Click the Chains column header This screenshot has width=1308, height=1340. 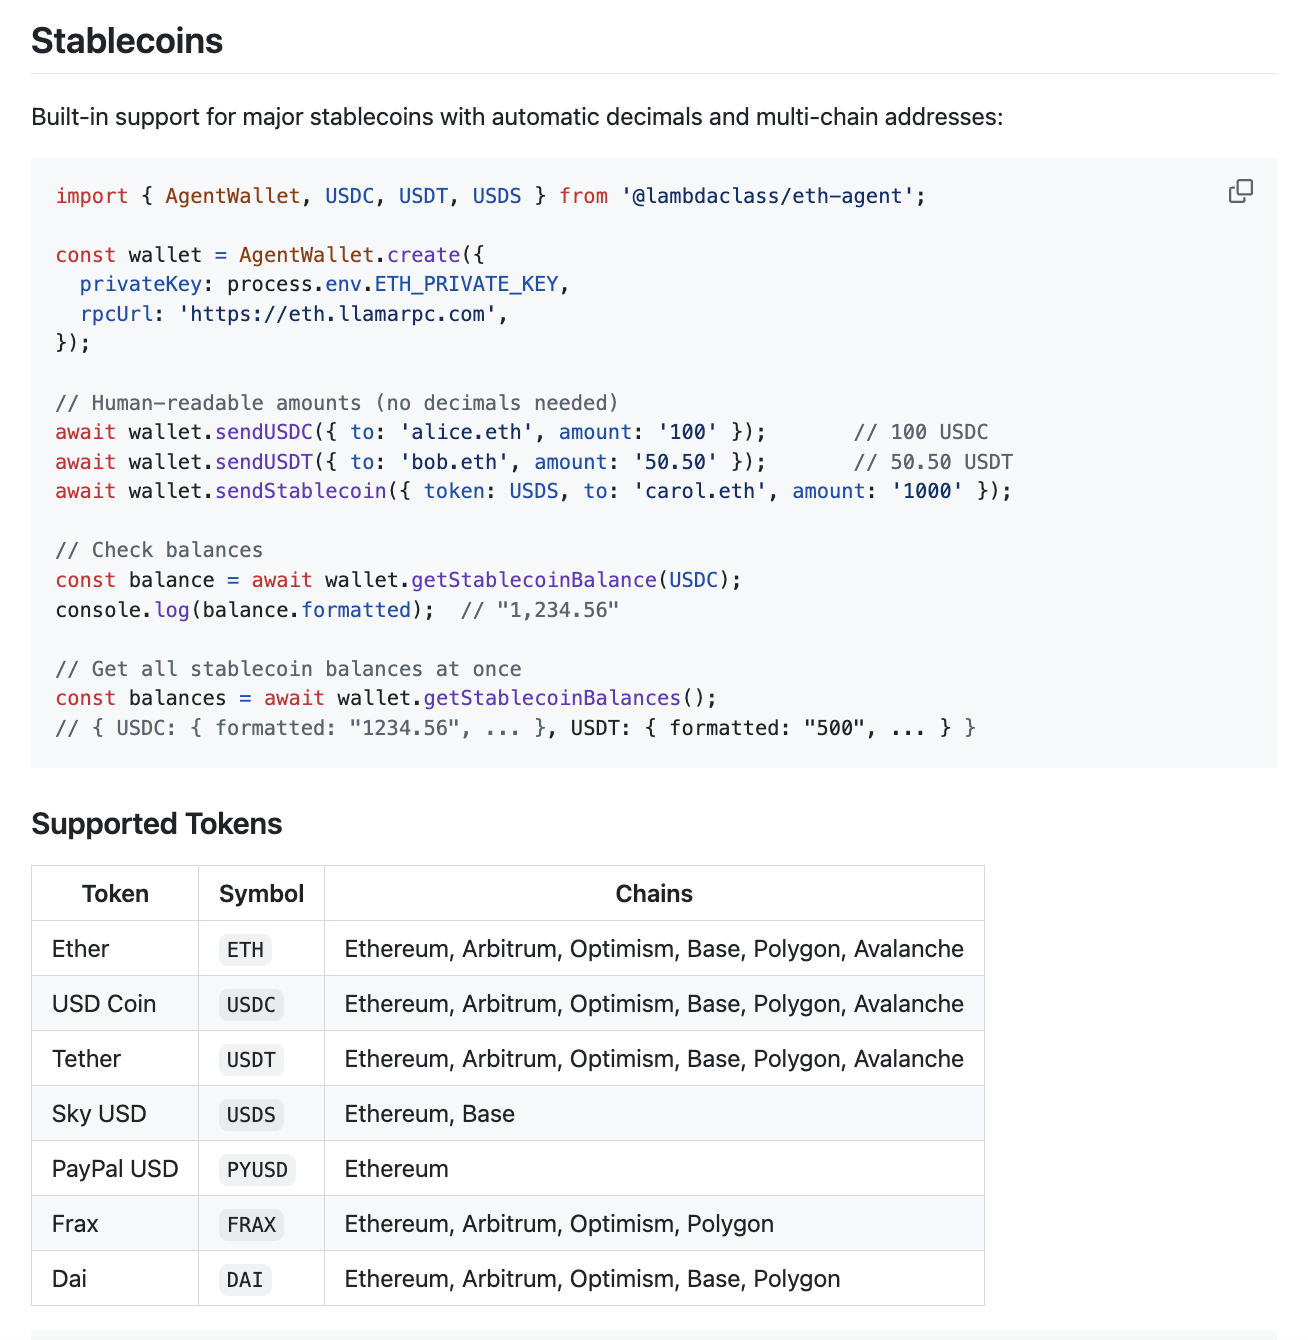pos(654,894)
